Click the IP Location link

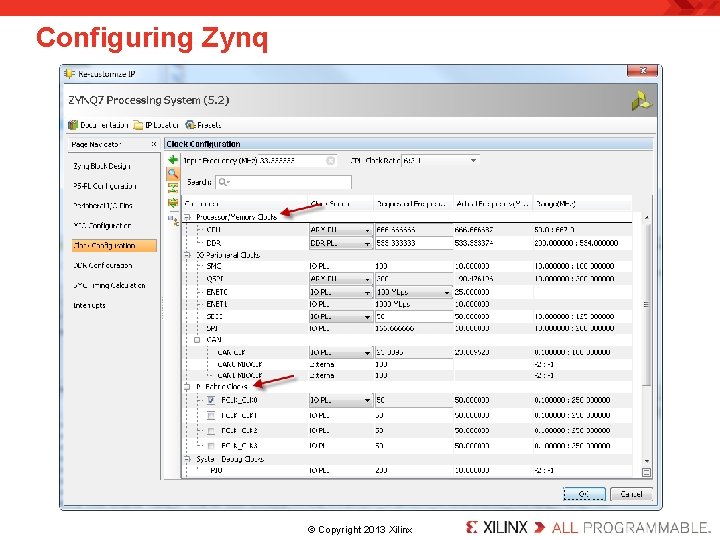[162, 125]
